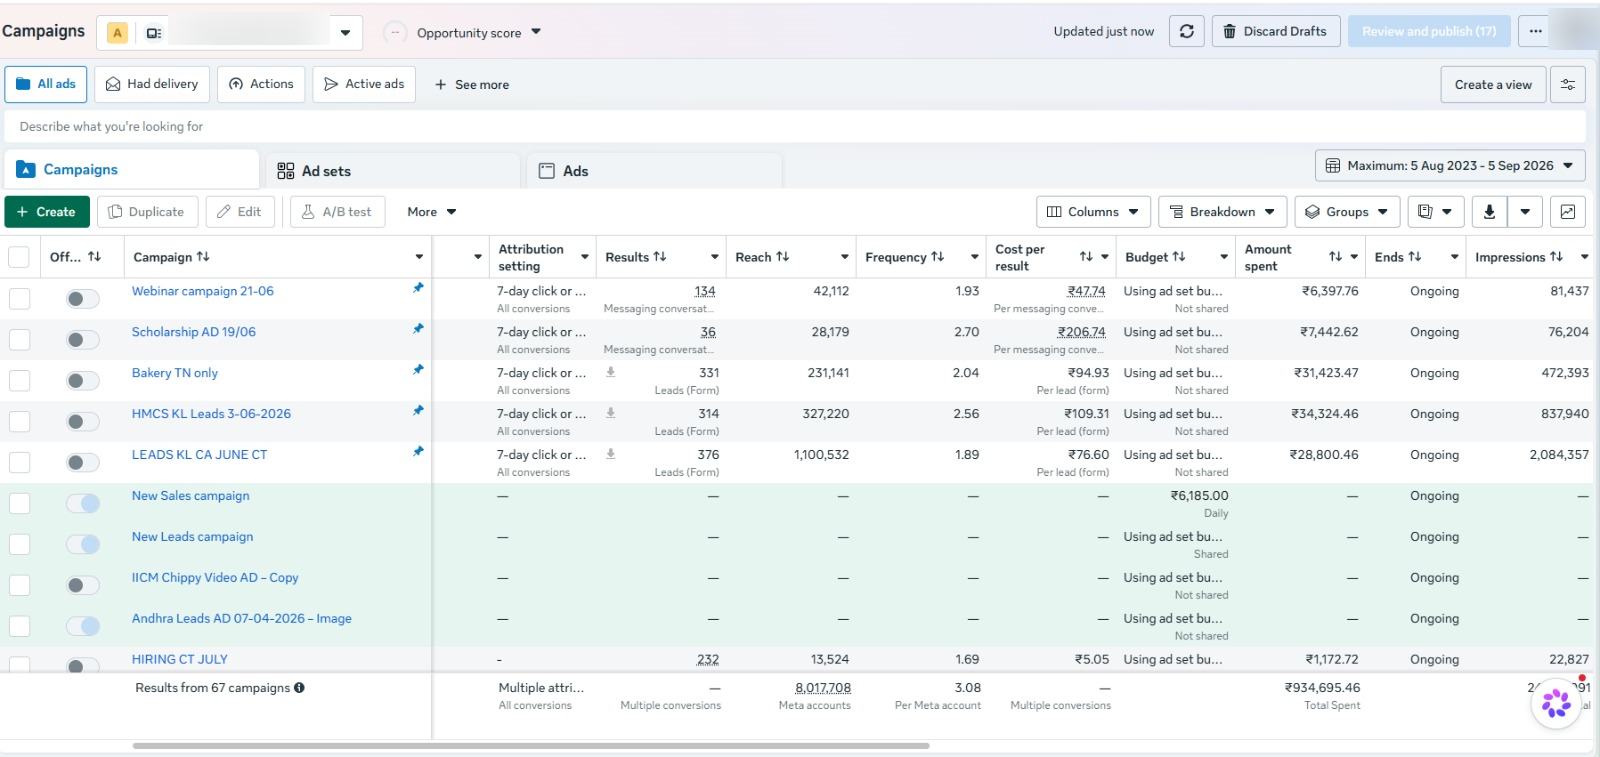
Task: Turn off the New Sales campaign switch
Action: [x=83, y=504]
